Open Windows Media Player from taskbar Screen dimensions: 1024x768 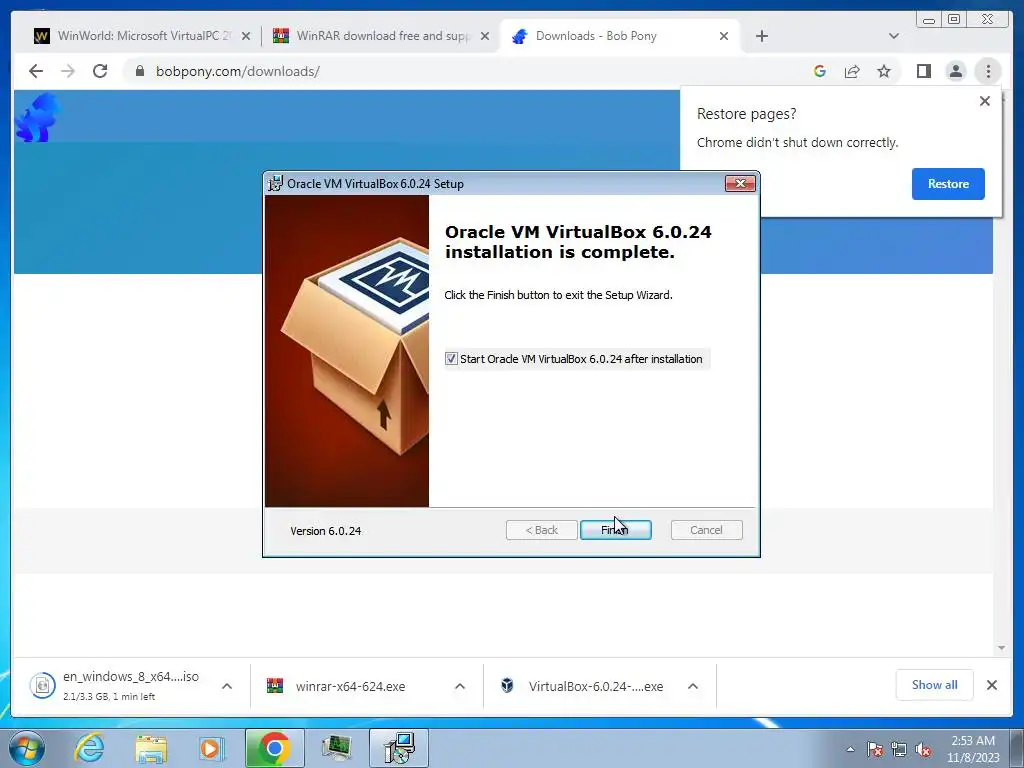[212, 748]
